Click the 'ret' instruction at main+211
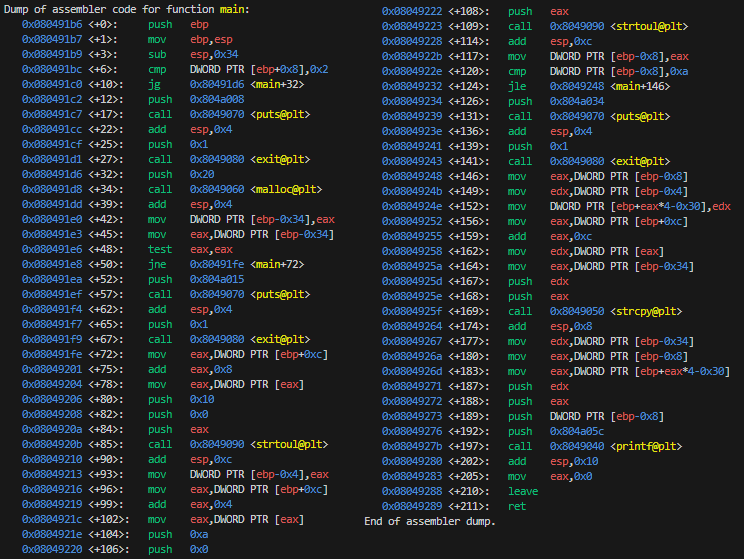744x559 pixels. 516,506
